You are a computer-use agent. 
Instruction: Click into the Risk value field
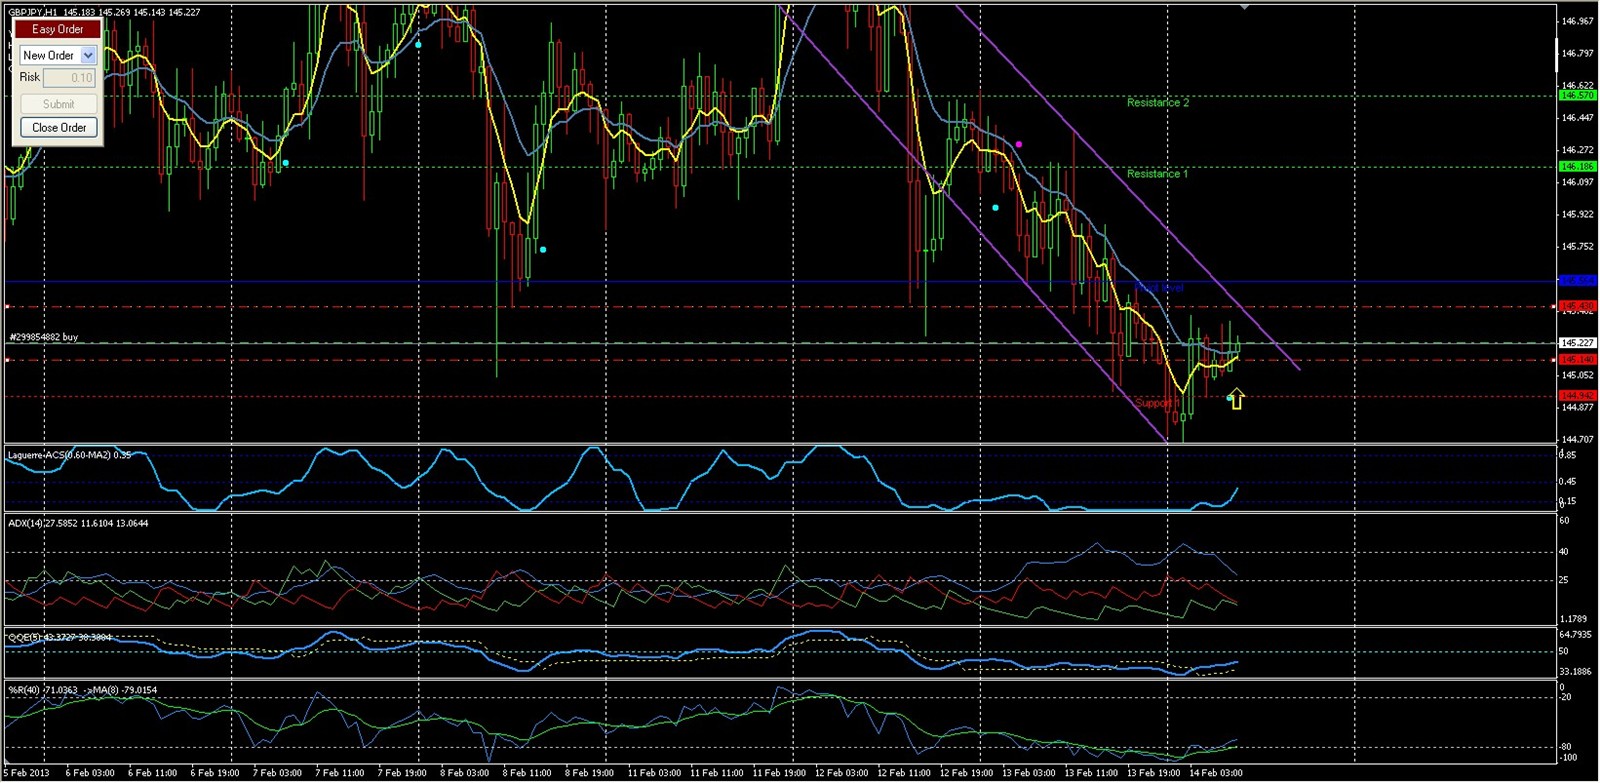(x=69, y=78)
